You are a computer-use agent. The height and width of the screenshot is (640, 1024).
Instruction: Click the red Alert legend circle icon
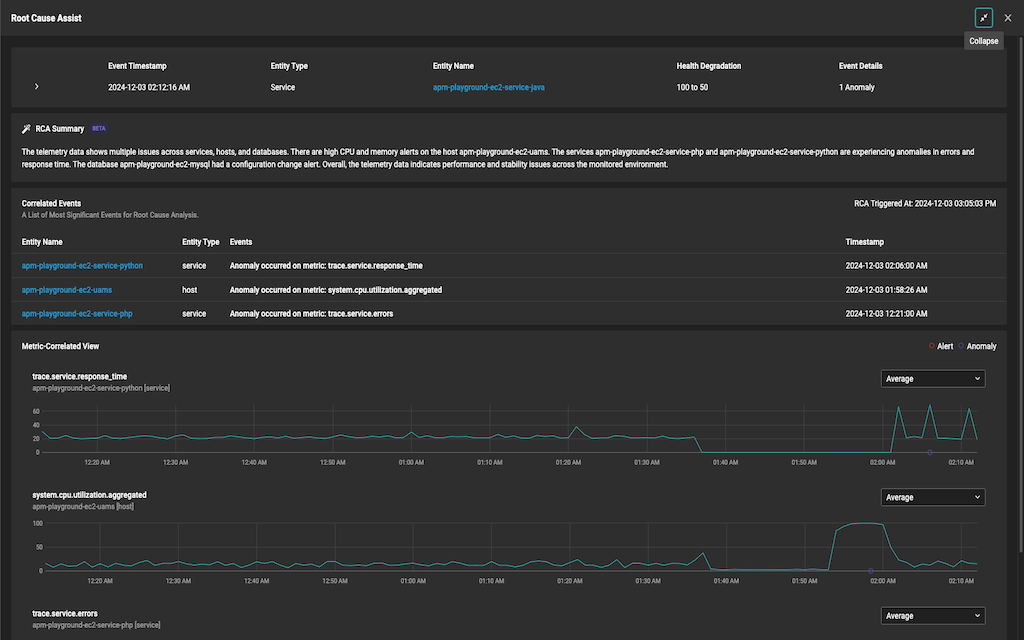point(932,345)
